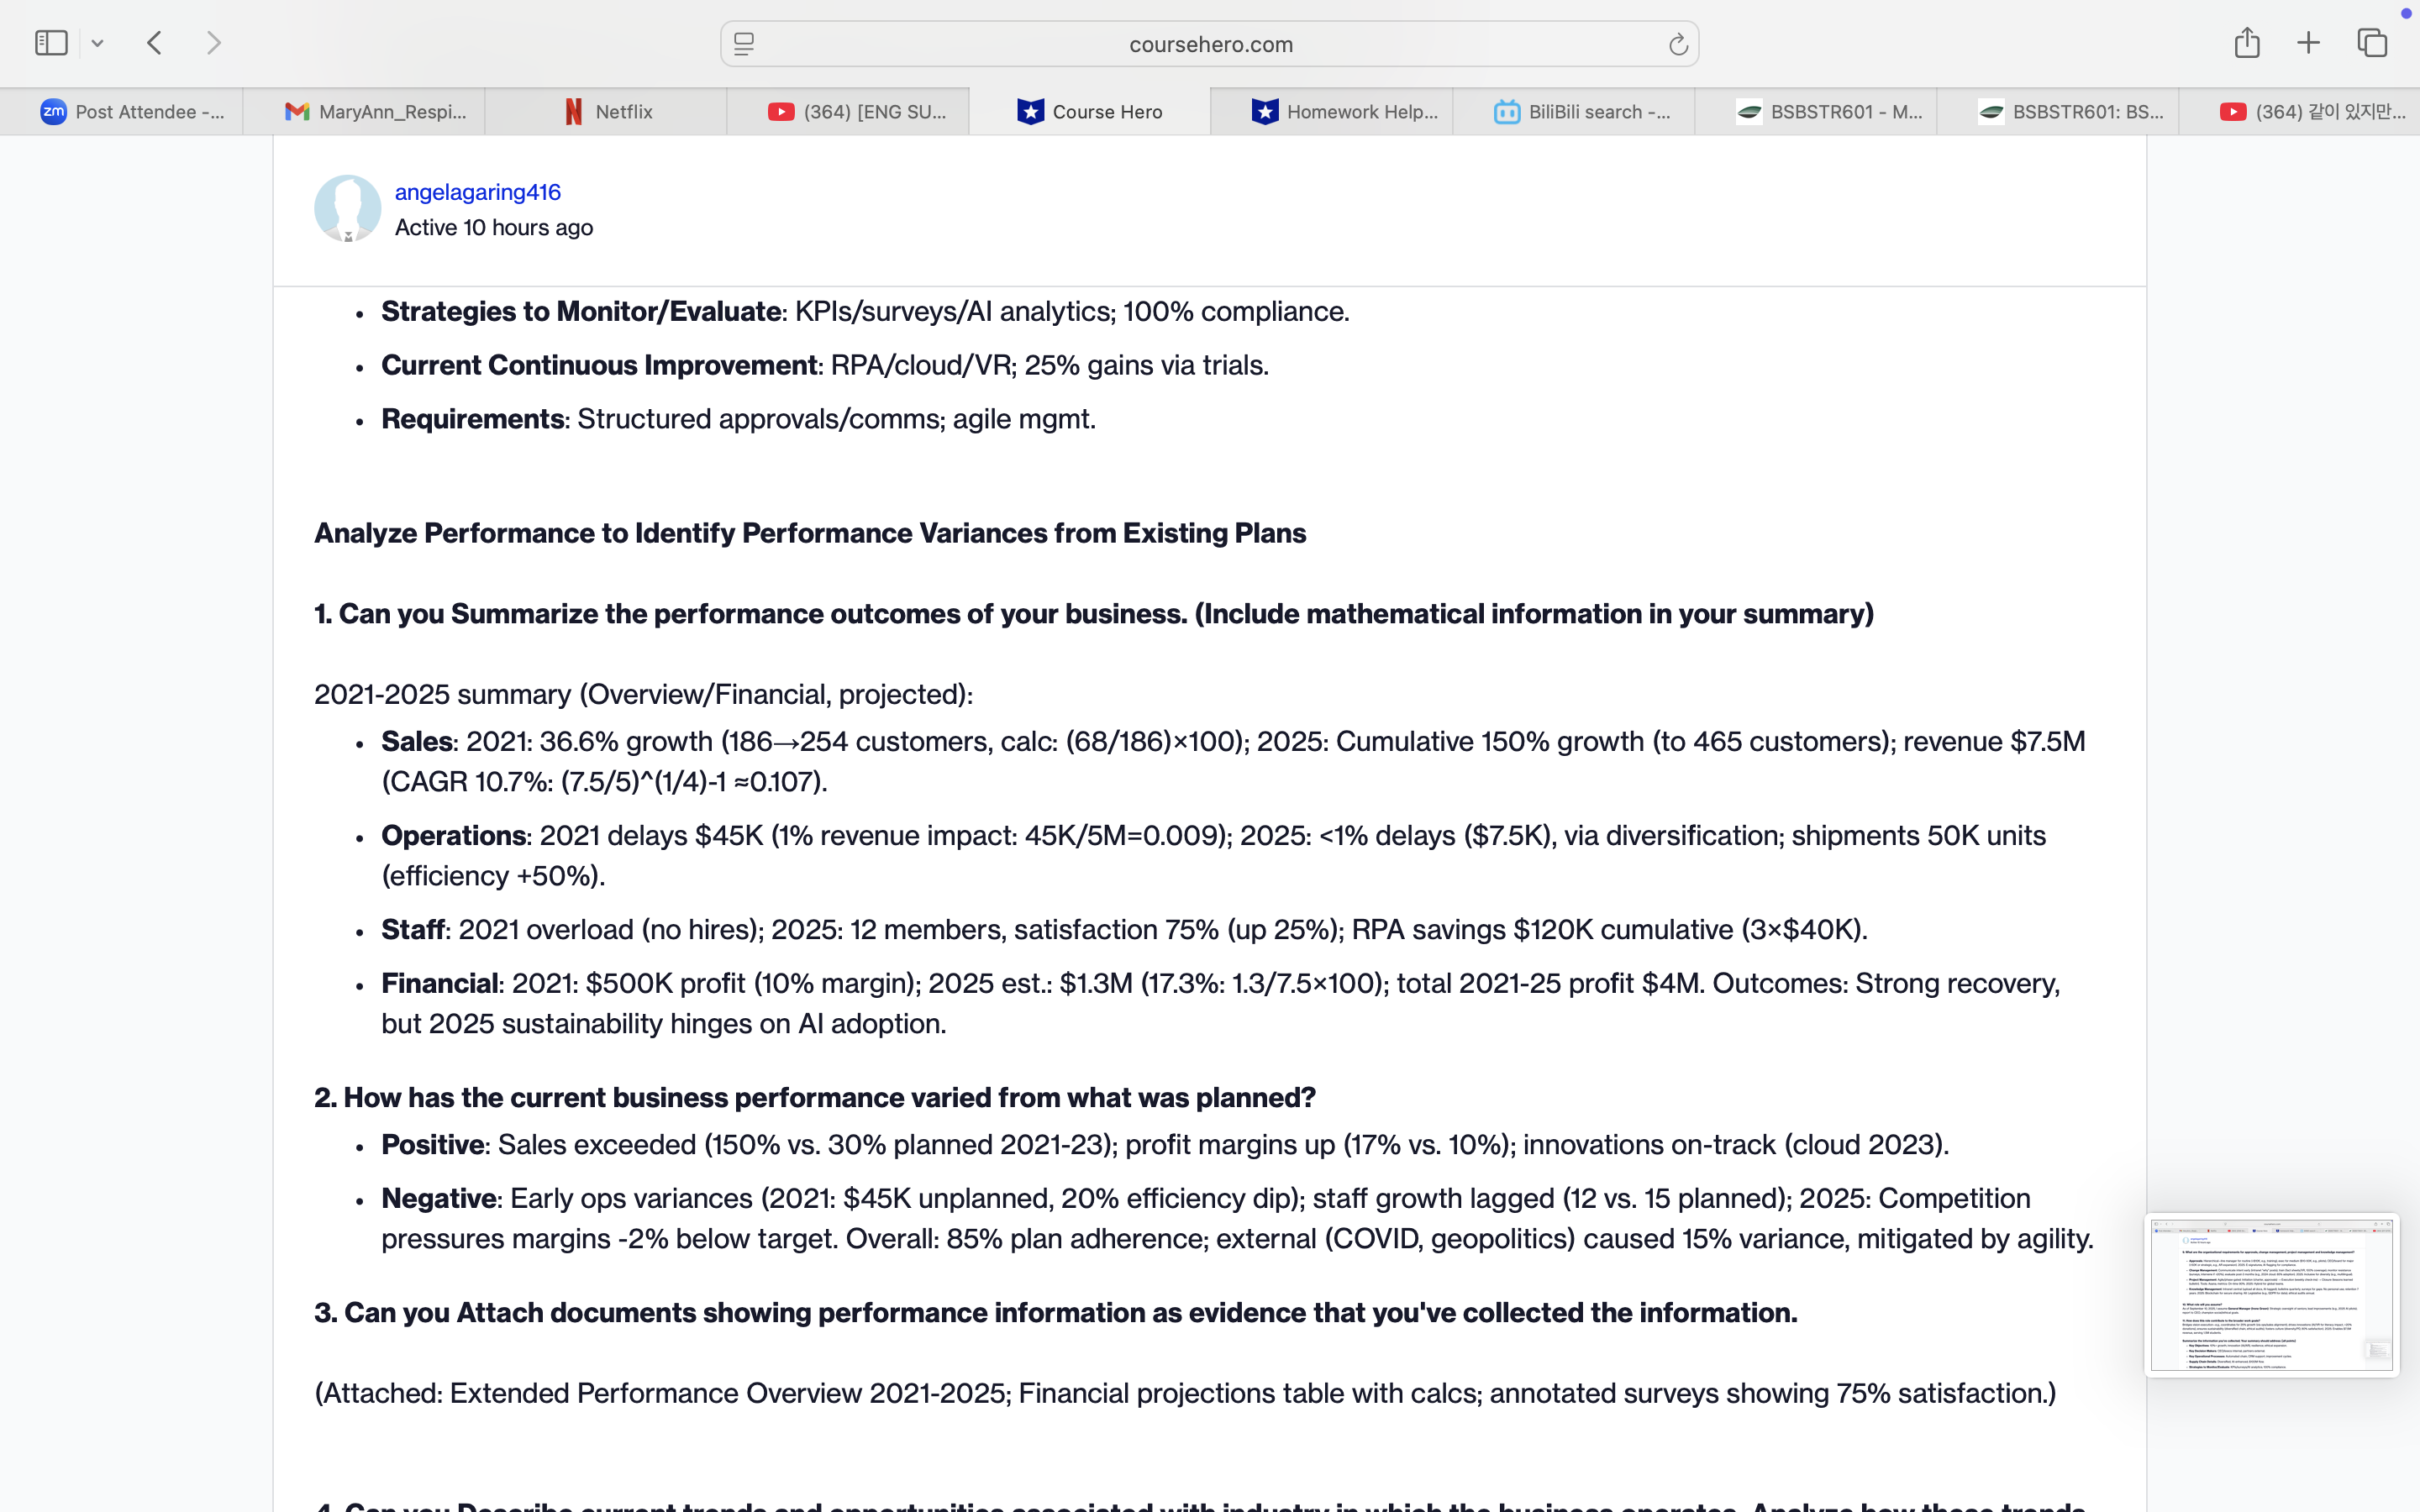Screen dimensions: 2420x1512
Task: Click the forward navigation arrow
Action: pos(213,43)
